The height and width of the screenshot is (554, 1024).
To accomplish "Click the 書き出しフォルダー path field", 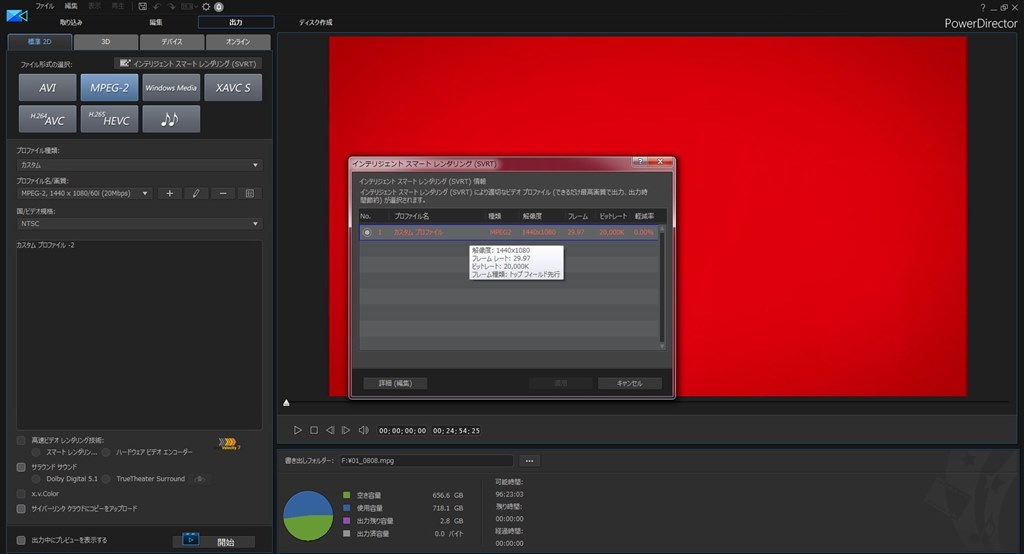I will click(426, 461).
